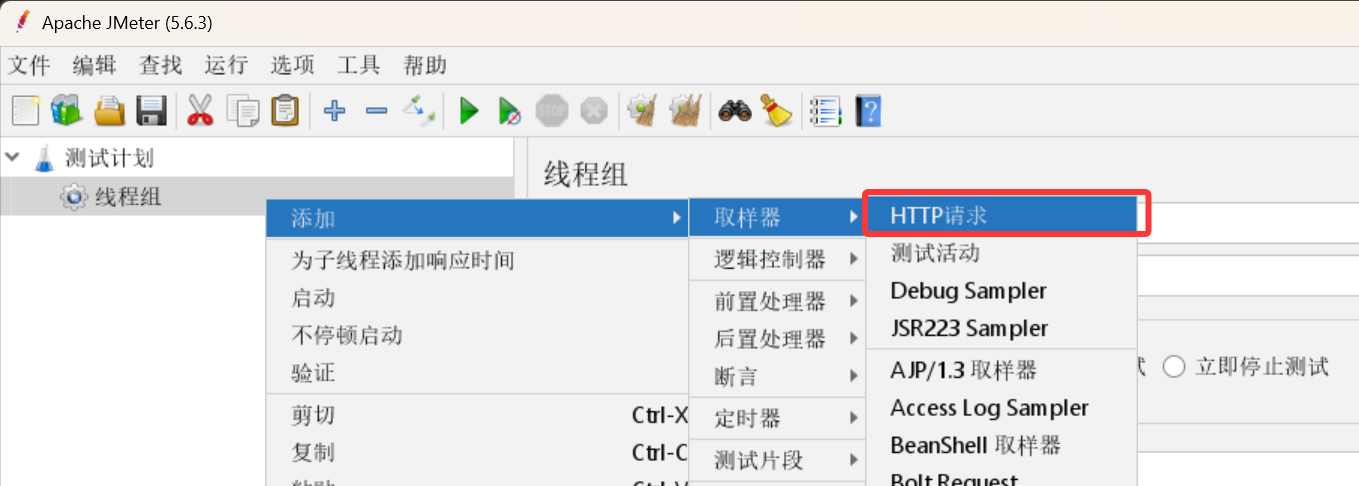Viewport: 1359px width, 486px height.
Task: Save the test plan with floppy icon
Action: pyautogui.click(x=151, y=110)
